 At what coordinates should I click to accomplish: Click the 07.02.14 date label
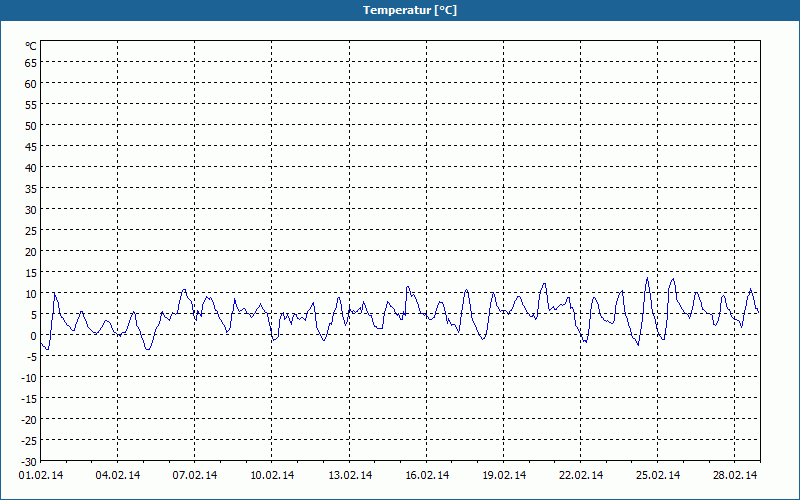click(195, 475)
